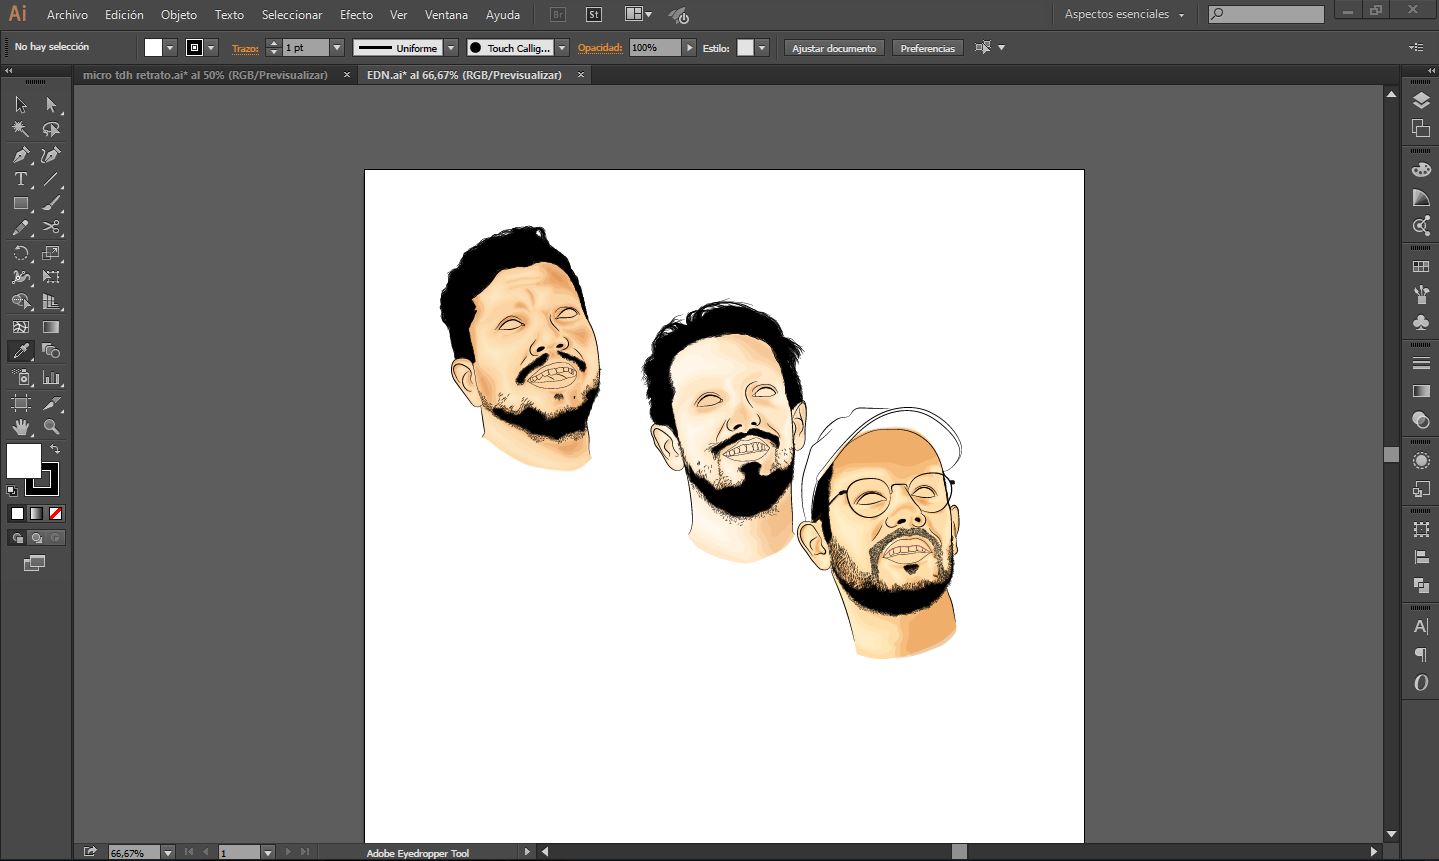Open the Edición menu

tap(124, 15)
